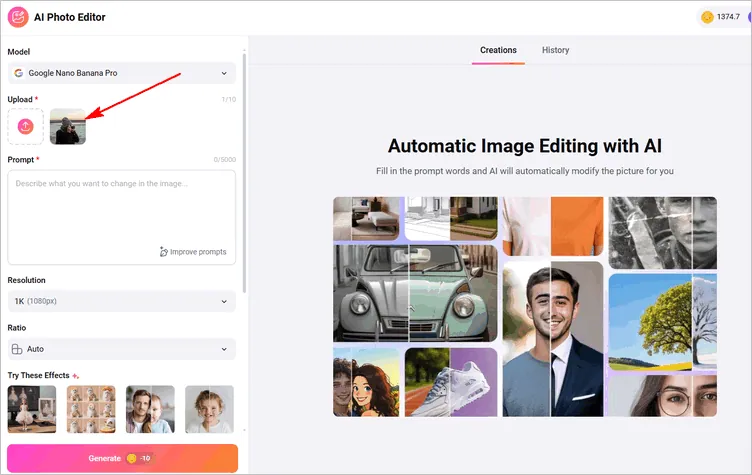Click the left panel vertical scrollbar

coord(245,173)
